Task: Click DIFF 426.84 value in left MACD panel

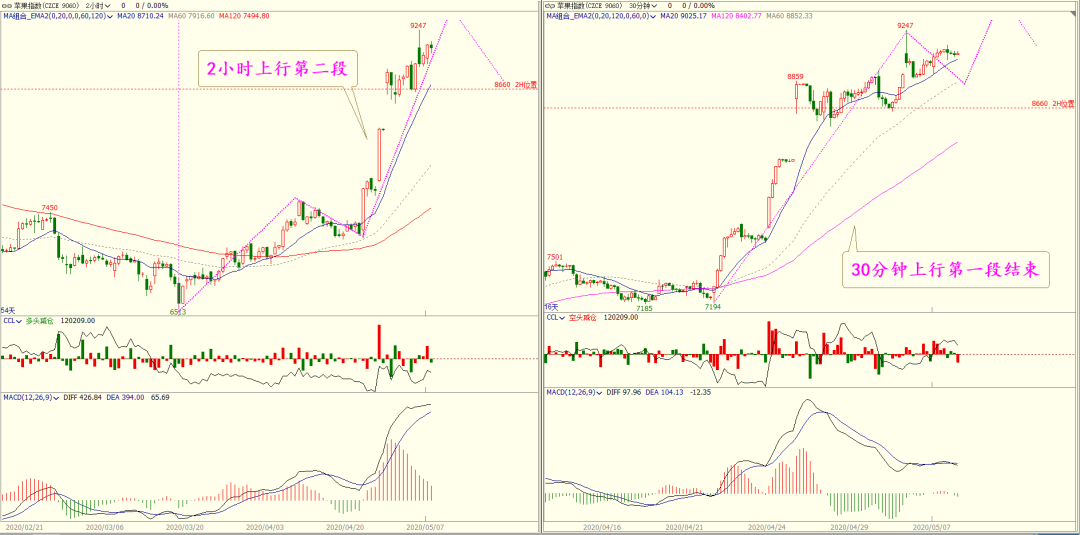Action: point(83,397)
